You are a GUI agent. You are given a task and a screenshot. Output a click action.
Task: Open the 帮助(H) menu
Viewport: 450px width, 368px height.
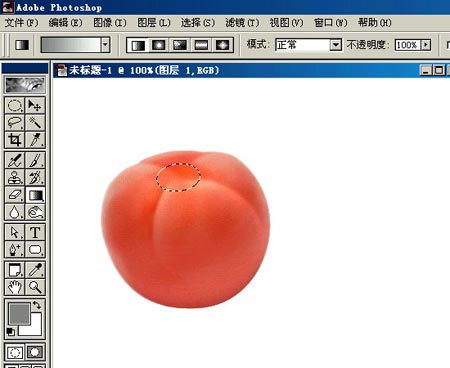tap(375, 23)
